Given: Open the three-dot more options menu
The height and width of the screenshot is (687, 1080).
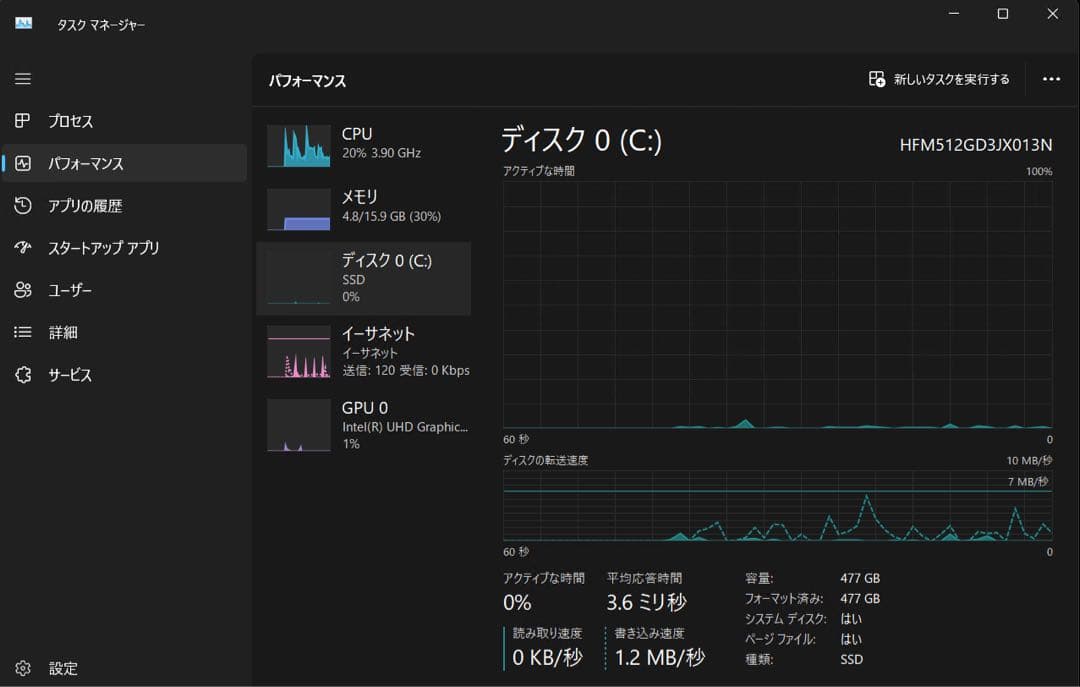Looking at the screenshot, I should (1051, 79).
